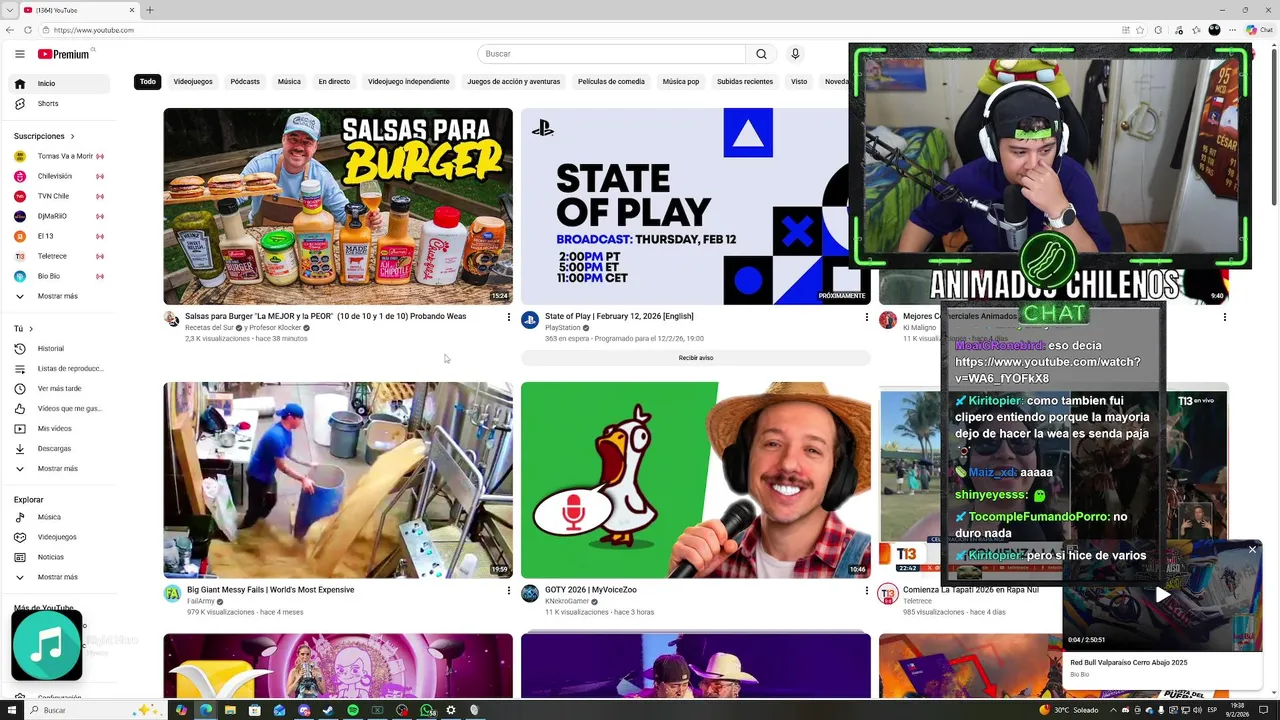Viewport: 1280px width, 720px height.
Task: Open Steam from the taskbar
Action: pyautogui.click(x=328, y=710)
